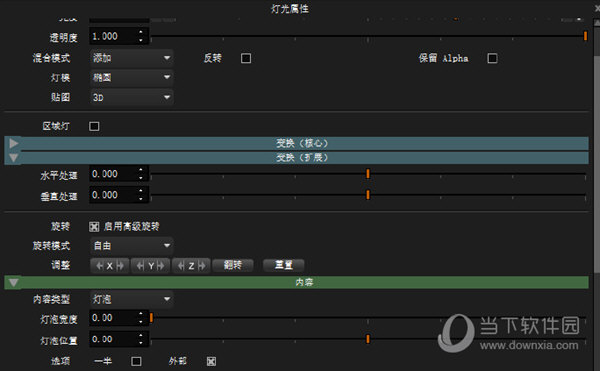Screen dimensions: 600x371
Task: Decrease 透明度 value with down stepper arrow
Action: 141,40
